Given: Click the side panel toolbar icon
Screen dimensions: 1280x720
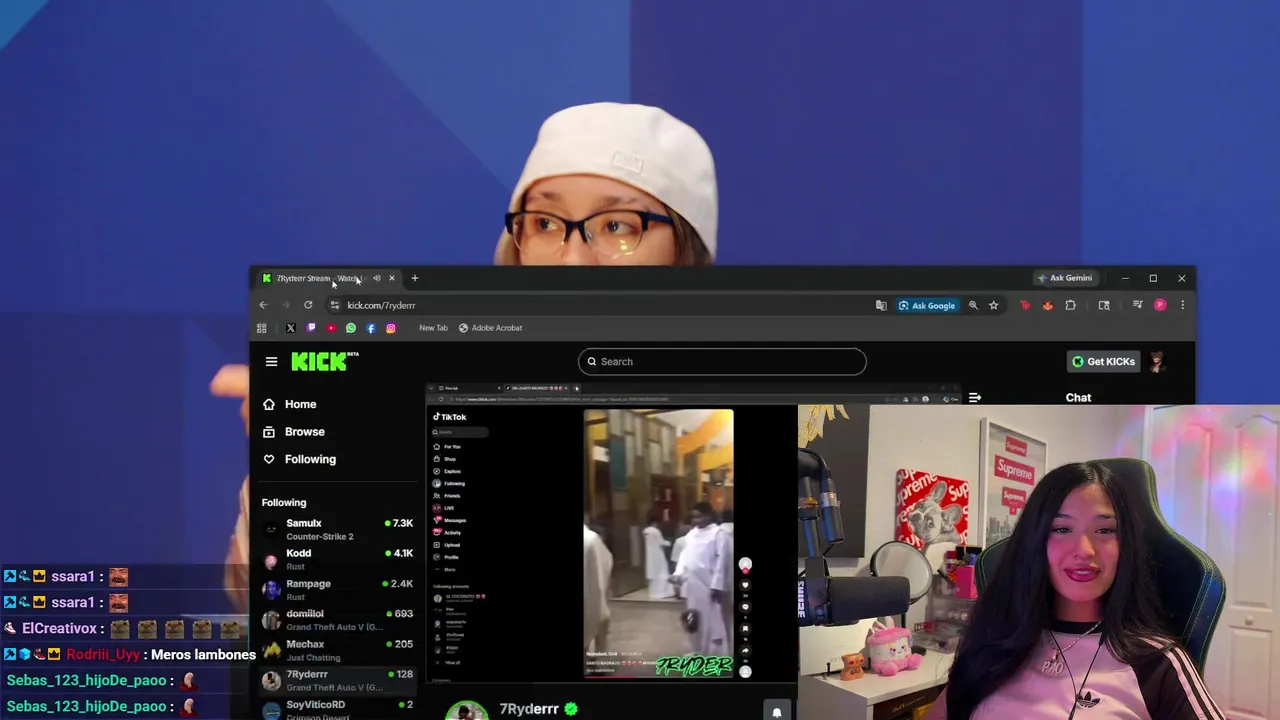Looking at the screenshot, I should [x=1104, y=305].
